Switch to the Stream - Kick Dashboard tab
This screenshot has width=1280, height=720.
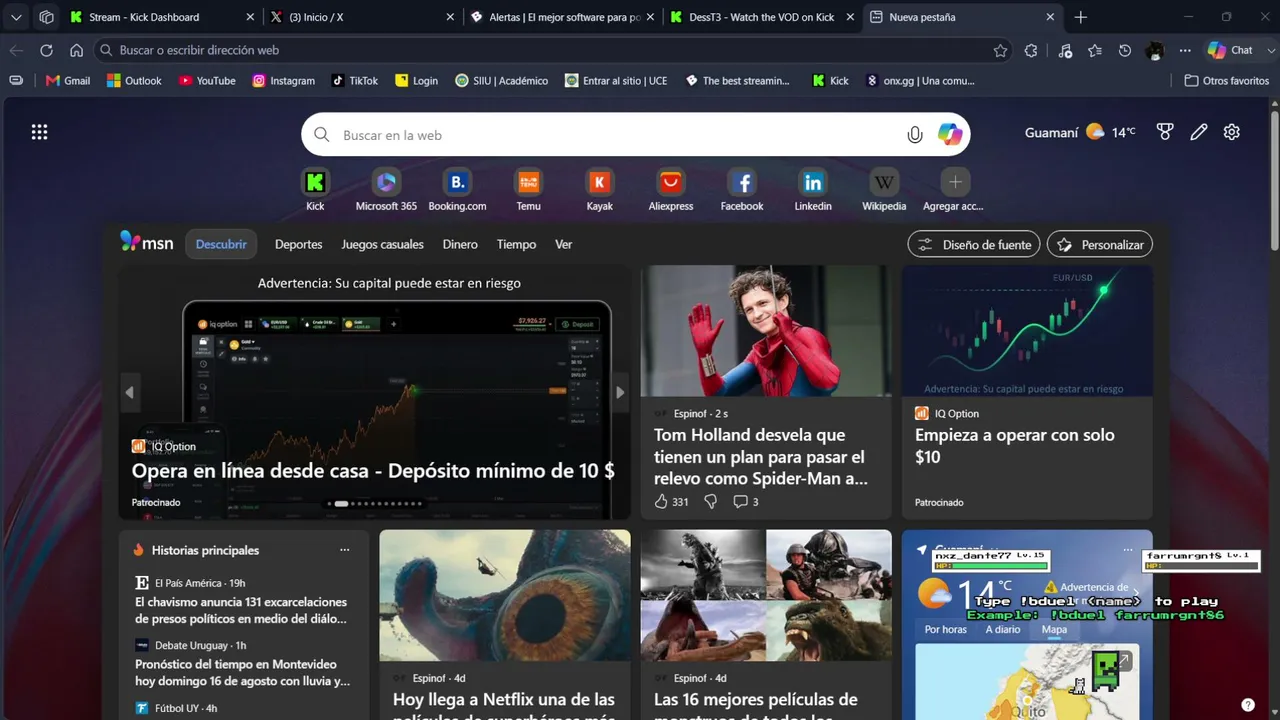click(x=163, y=17)
